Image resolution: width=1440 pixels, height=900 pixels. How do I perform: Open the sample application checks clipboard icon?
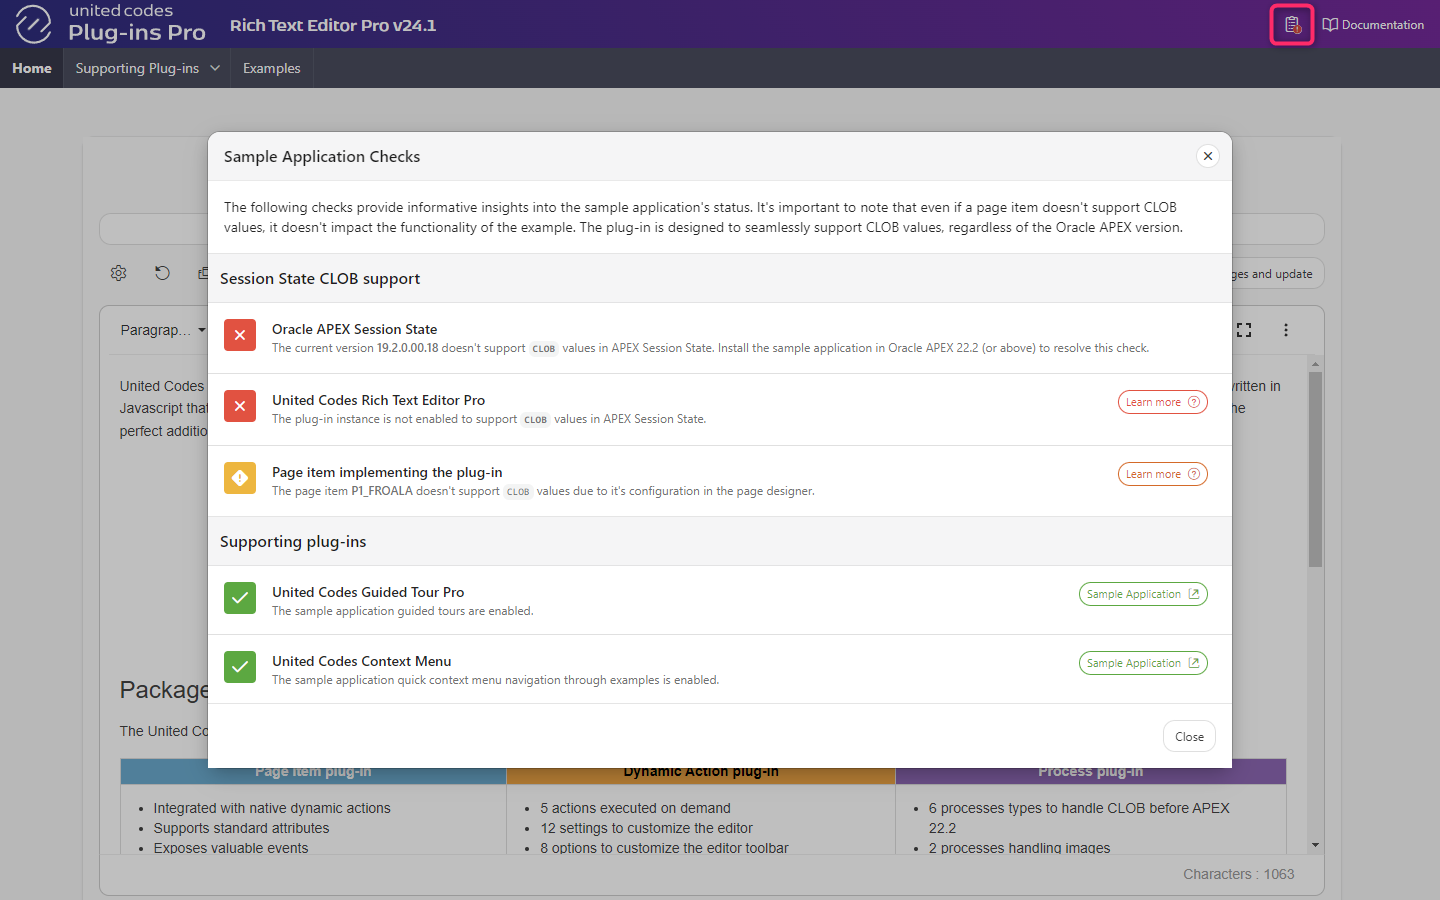pyautogui.click(x=1292, y=25)
